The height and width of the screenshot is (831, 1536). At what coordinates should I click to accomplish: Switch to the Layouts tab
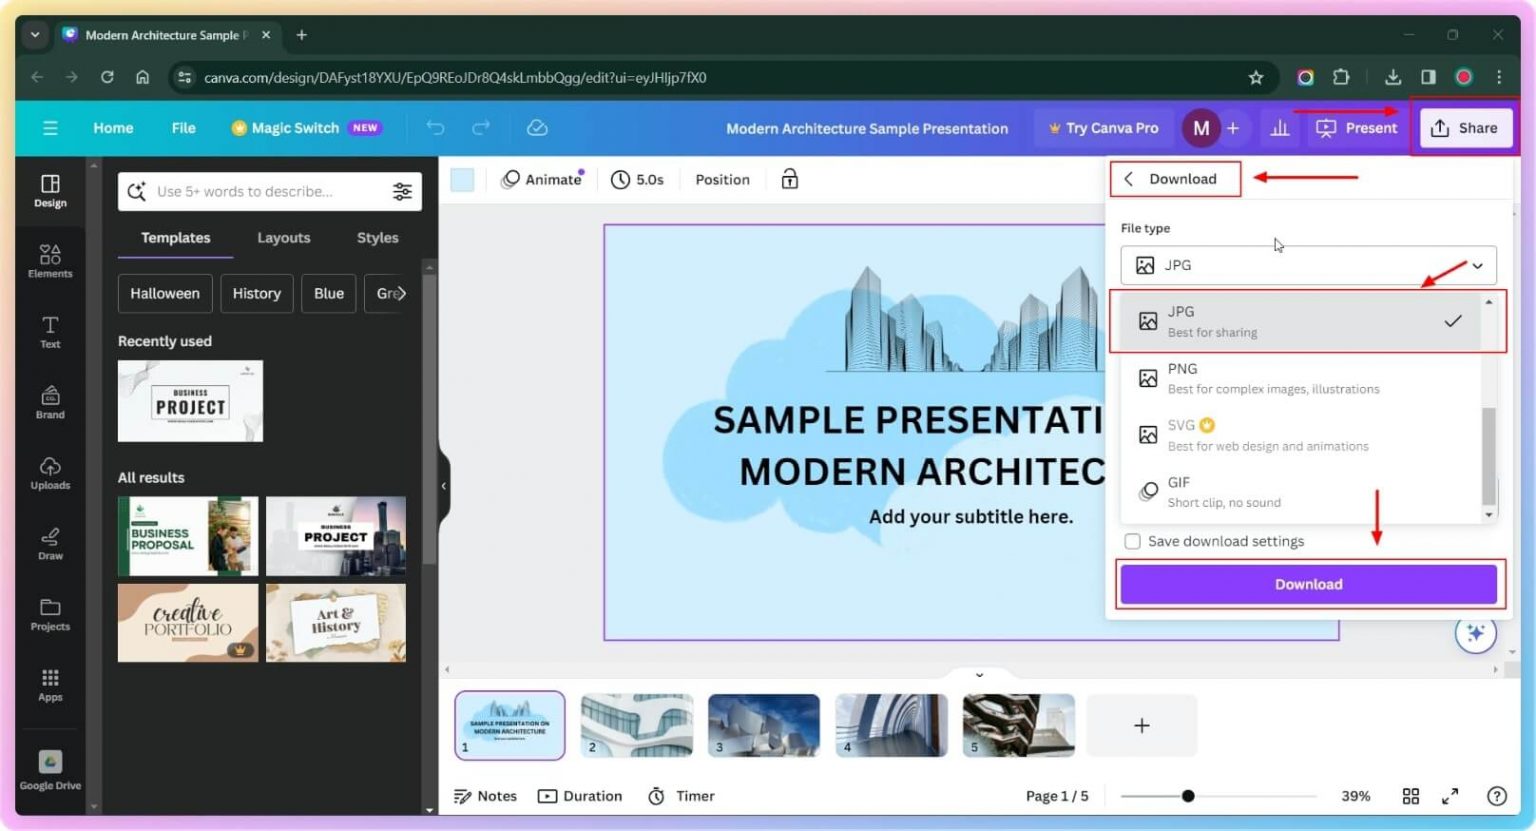pyautogui.click(x=283, y=238)
